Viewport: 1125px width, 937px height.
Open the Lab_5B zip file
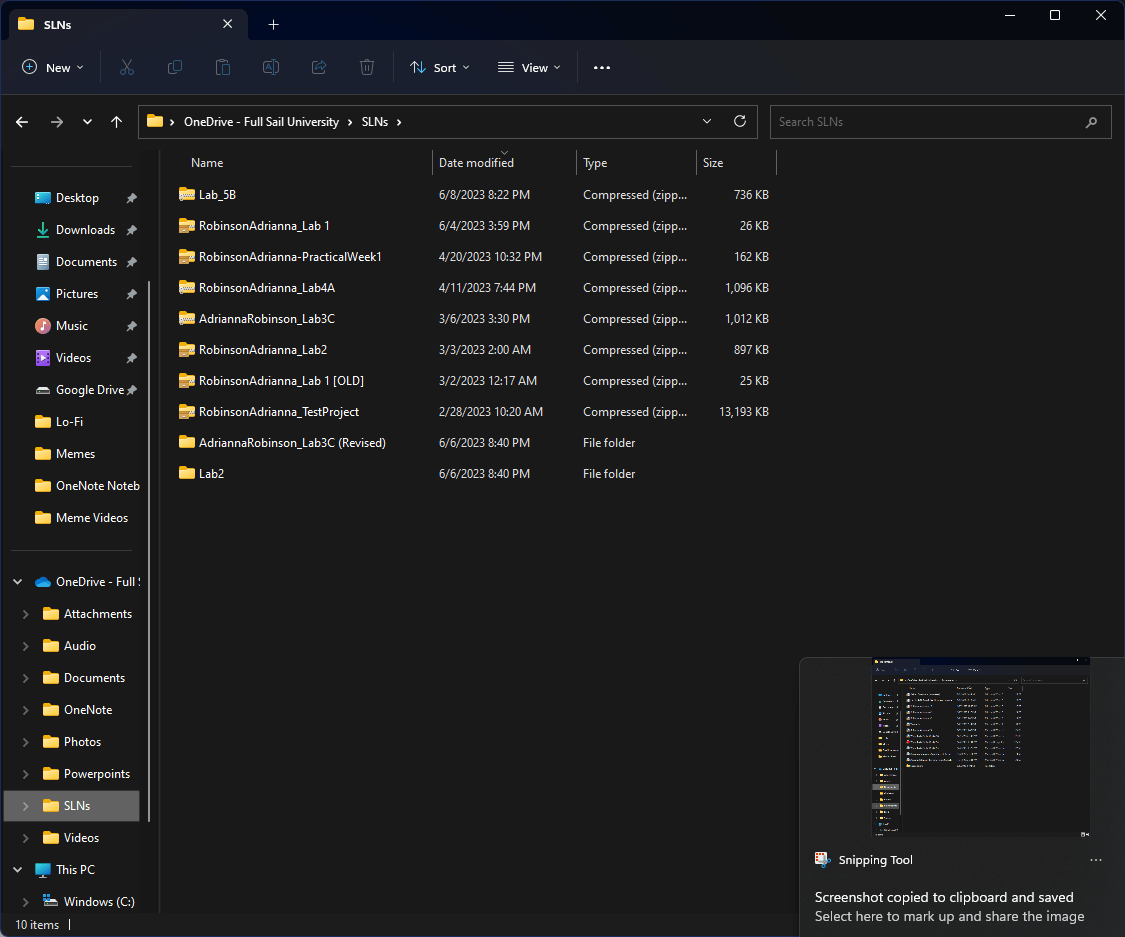pyautogui.click(x=217, y=194)
